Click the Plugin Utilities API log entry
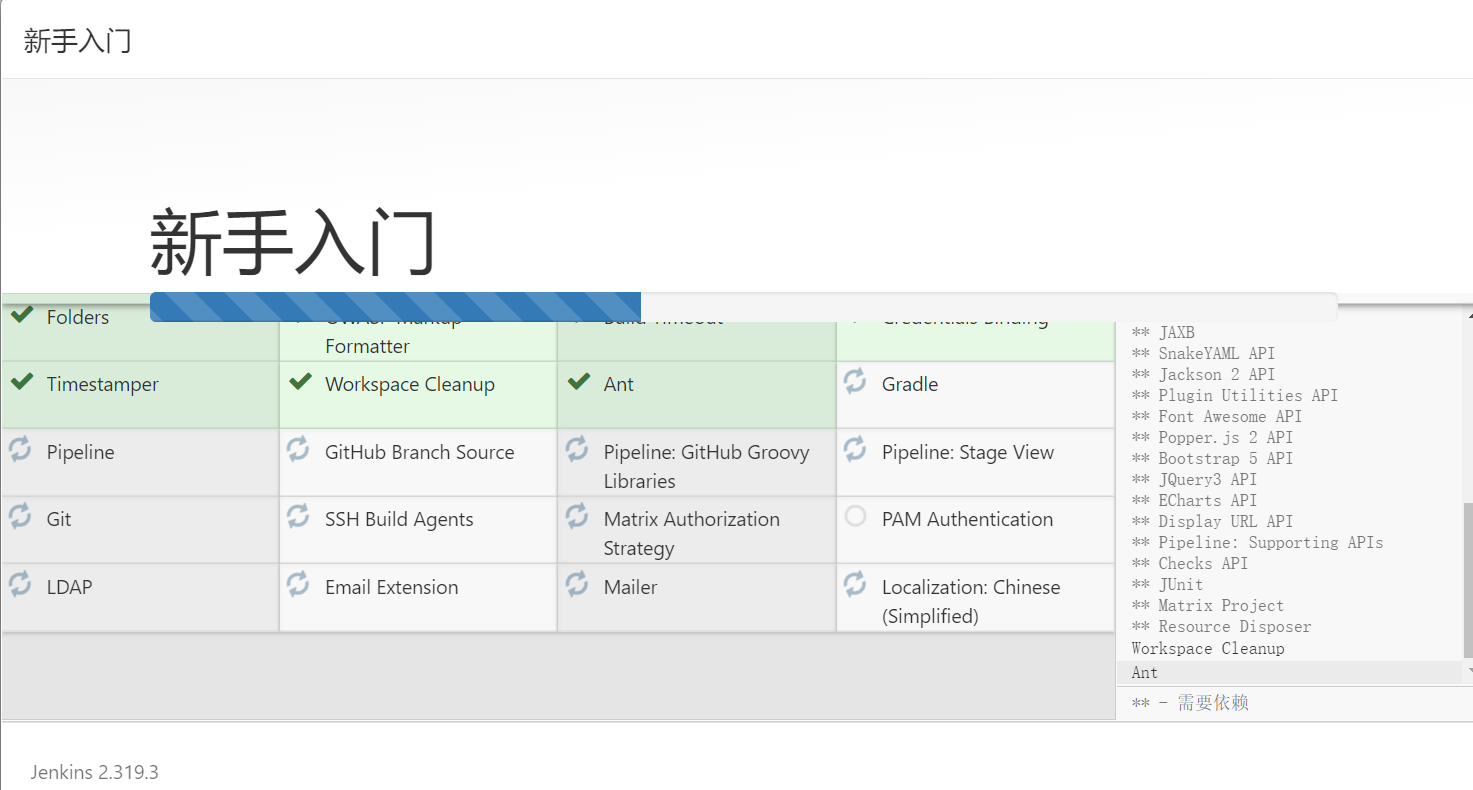The width and height of the screenshot is (1473, 790). point(1235,395)
